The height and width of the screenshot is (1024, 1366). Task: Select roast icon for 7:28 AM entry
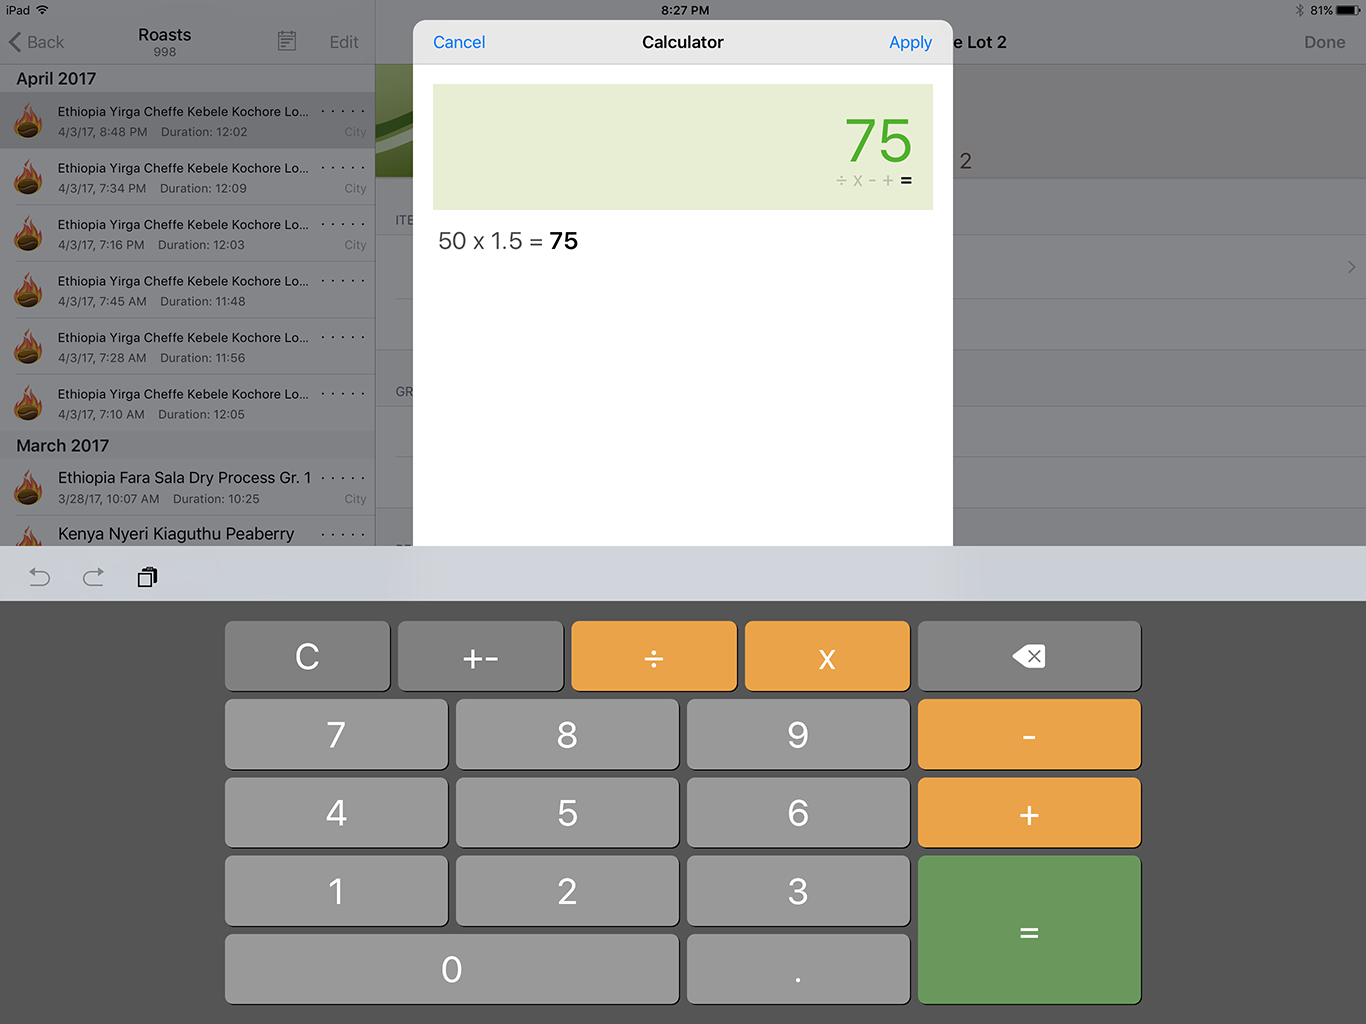(x=28, y=347)
